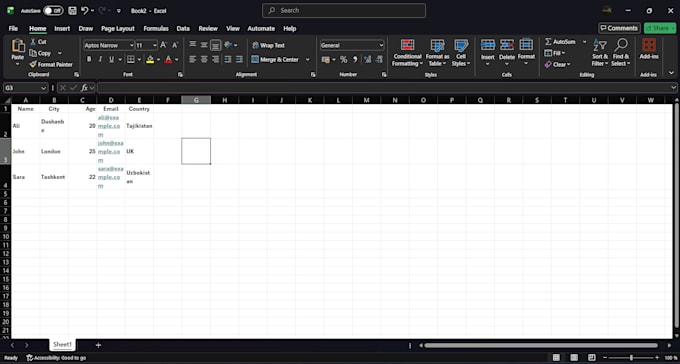The image size is (680, 364).
Task: Select the Sheet1 tab
Action: [62, 344]
